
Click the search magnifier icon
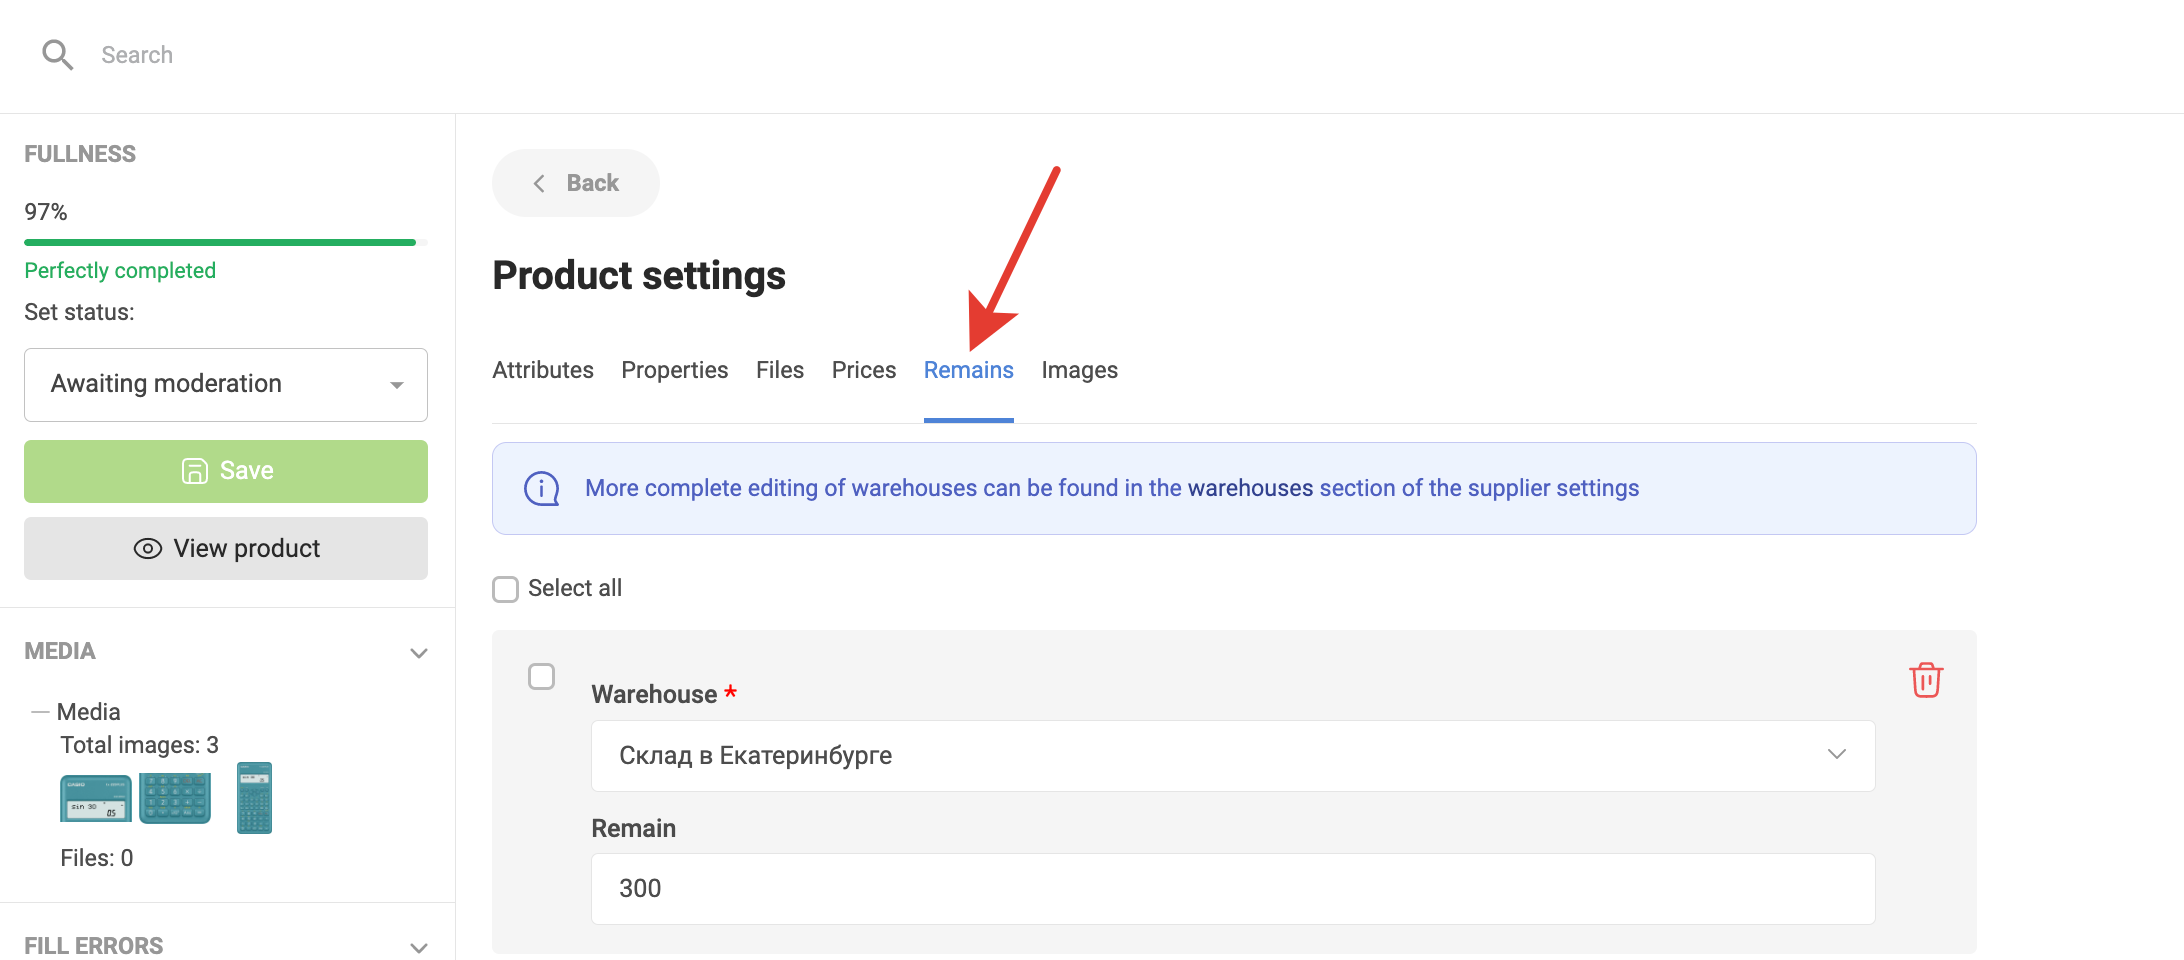58,55
